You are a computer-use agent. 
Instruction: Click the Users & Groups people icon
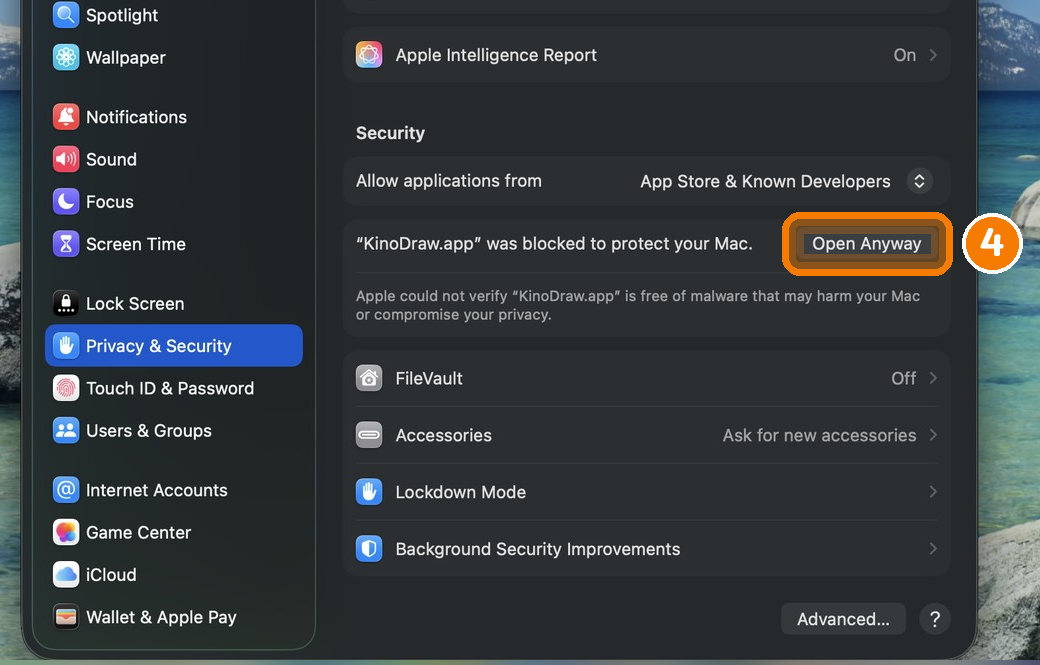(x=66, y=430)
